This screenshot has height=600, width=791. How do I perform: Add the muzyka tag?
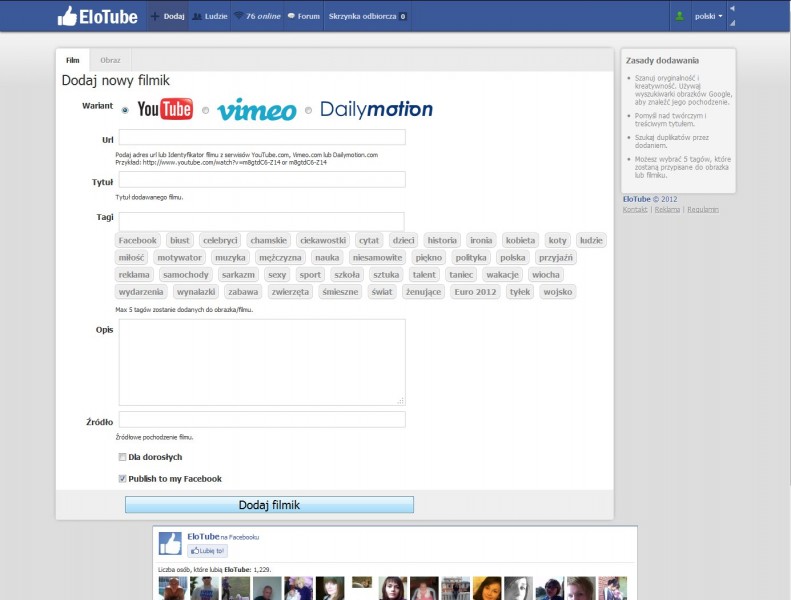(x=229, y=258)
